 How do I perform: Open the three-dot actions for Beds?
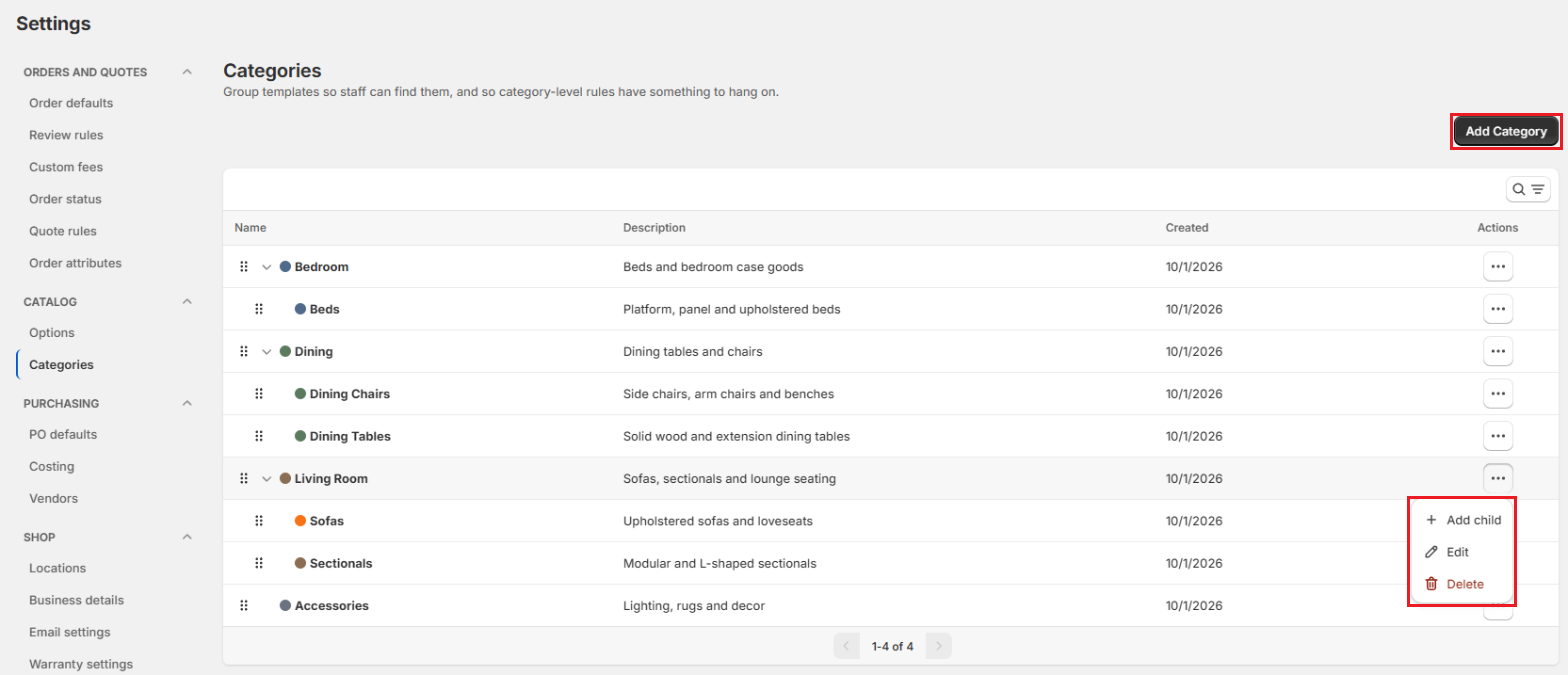[x=1498, y=309]
